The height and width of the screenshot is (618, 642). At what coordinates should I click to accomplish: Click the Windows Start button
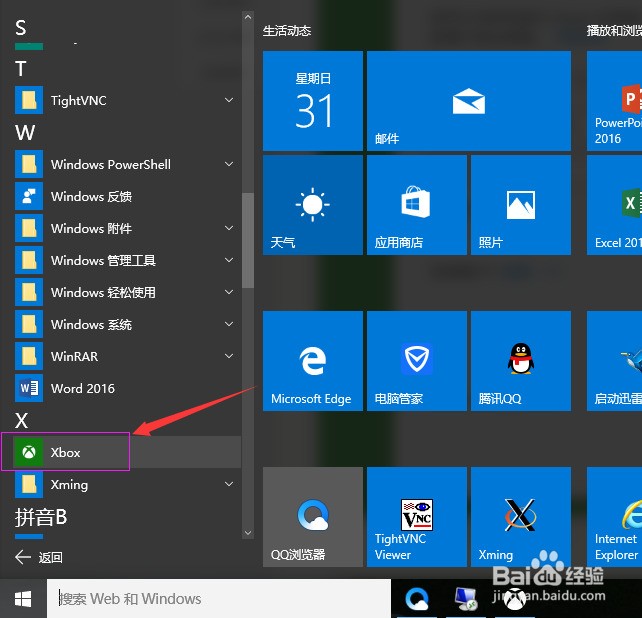tap(23, 599)
